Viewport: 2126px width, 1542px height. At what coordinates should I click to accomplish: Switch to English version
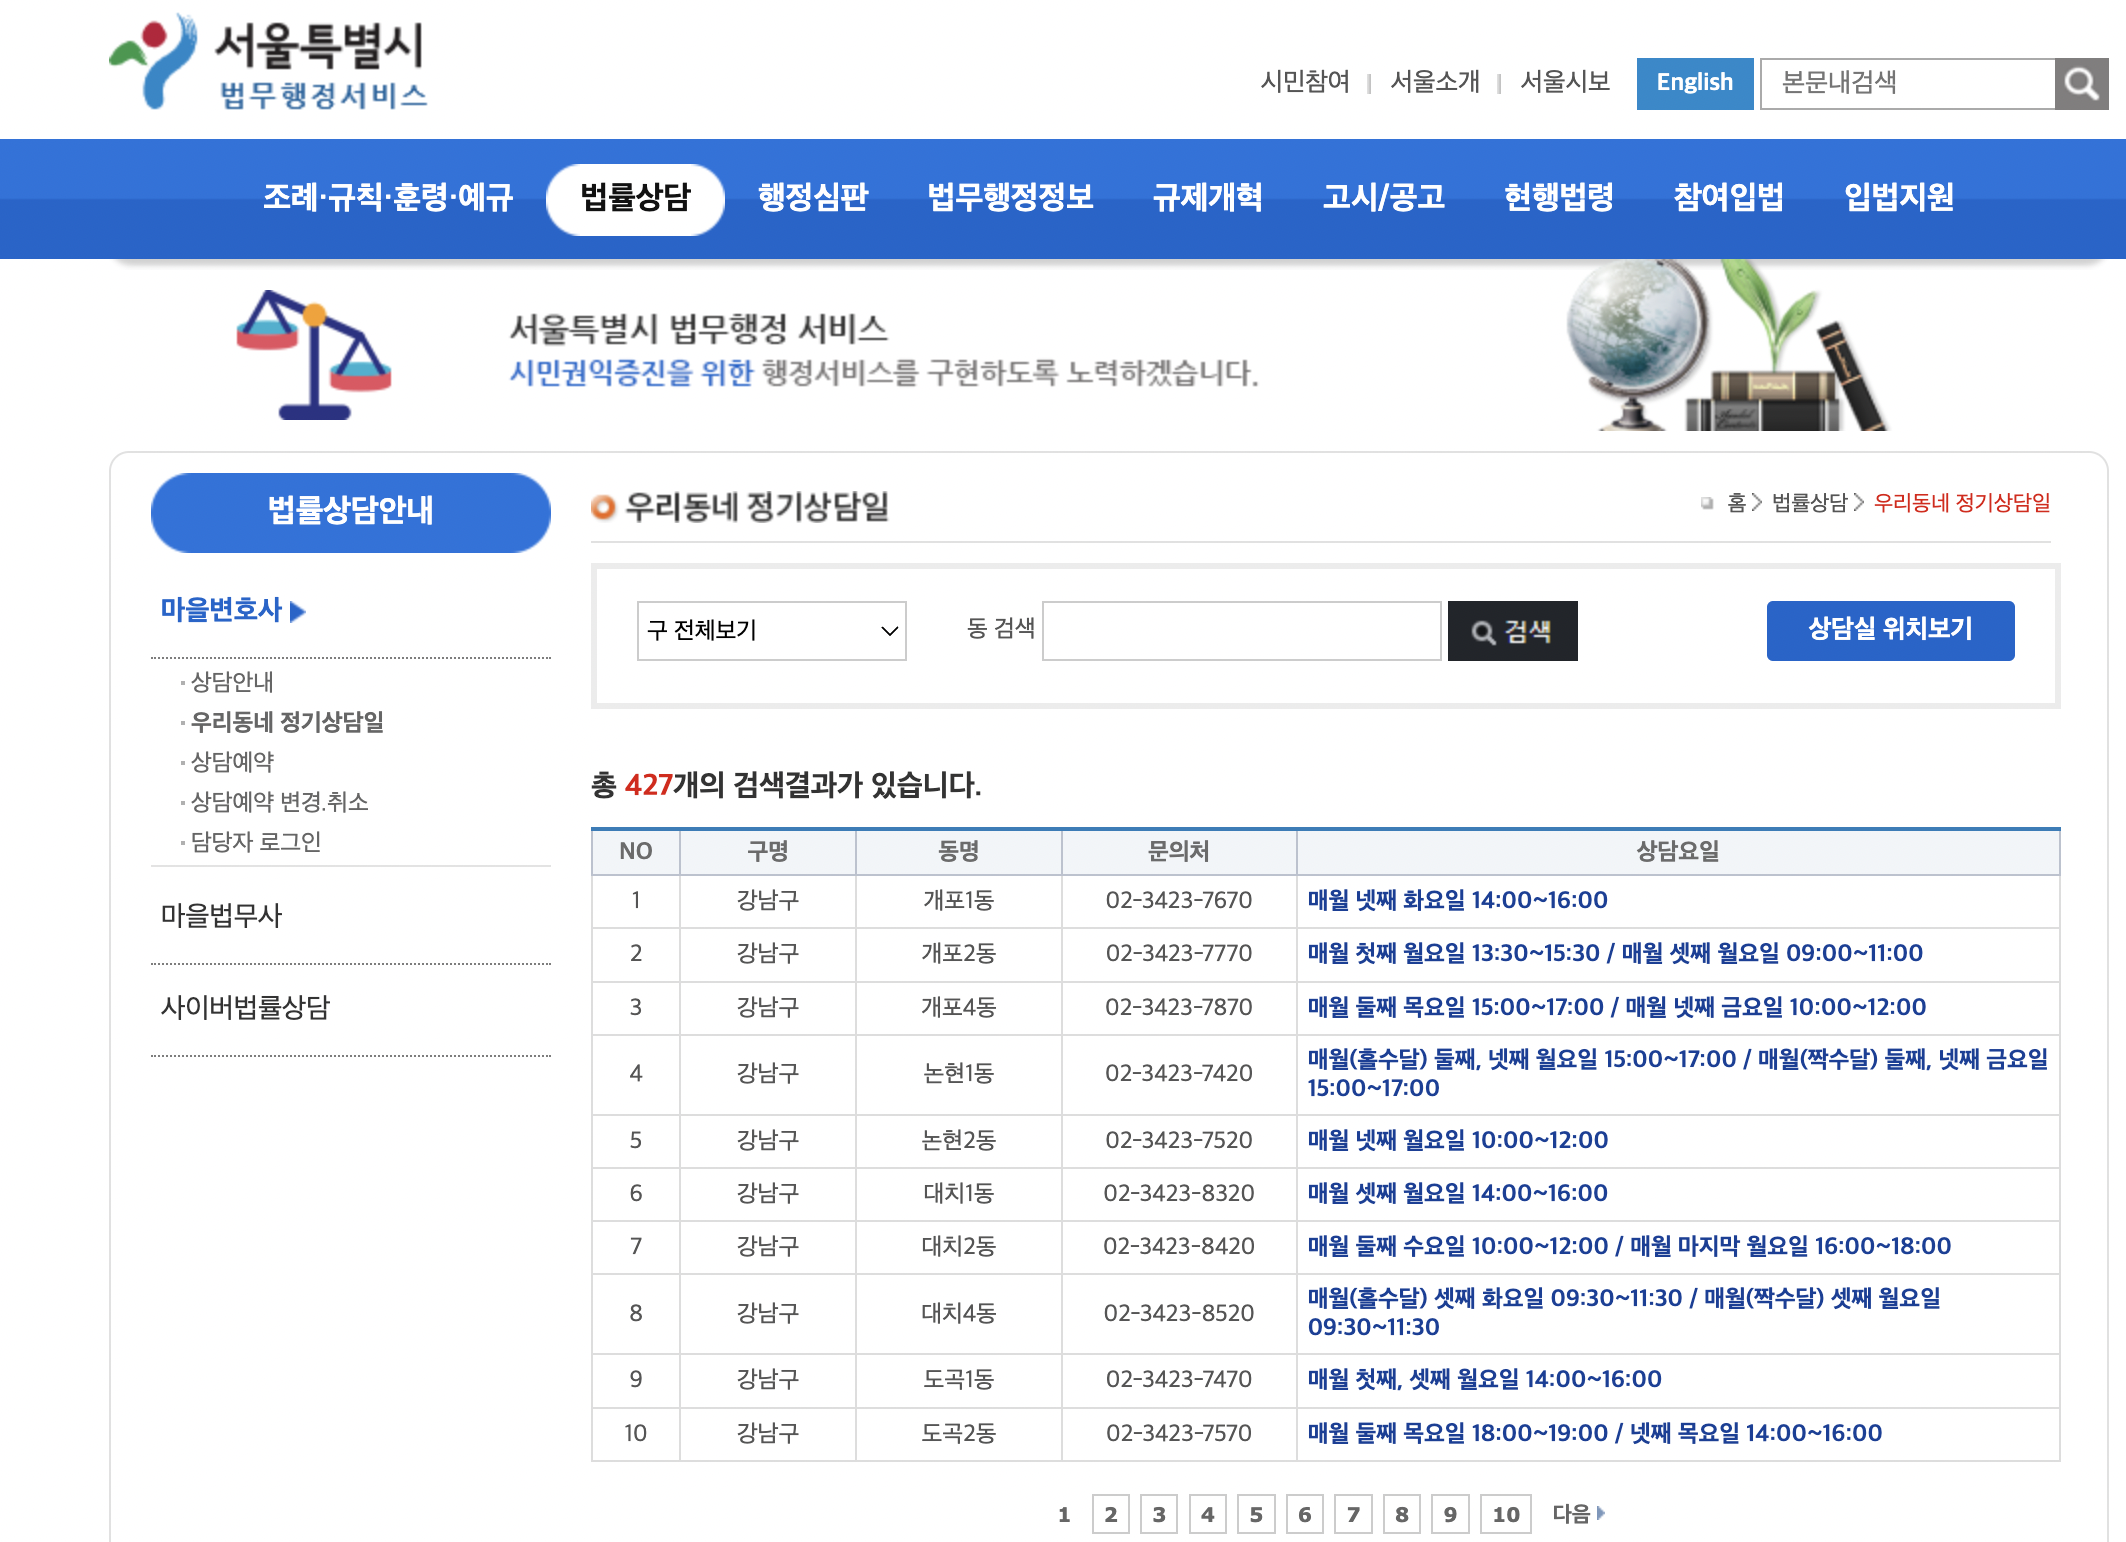coord(1694,83)
